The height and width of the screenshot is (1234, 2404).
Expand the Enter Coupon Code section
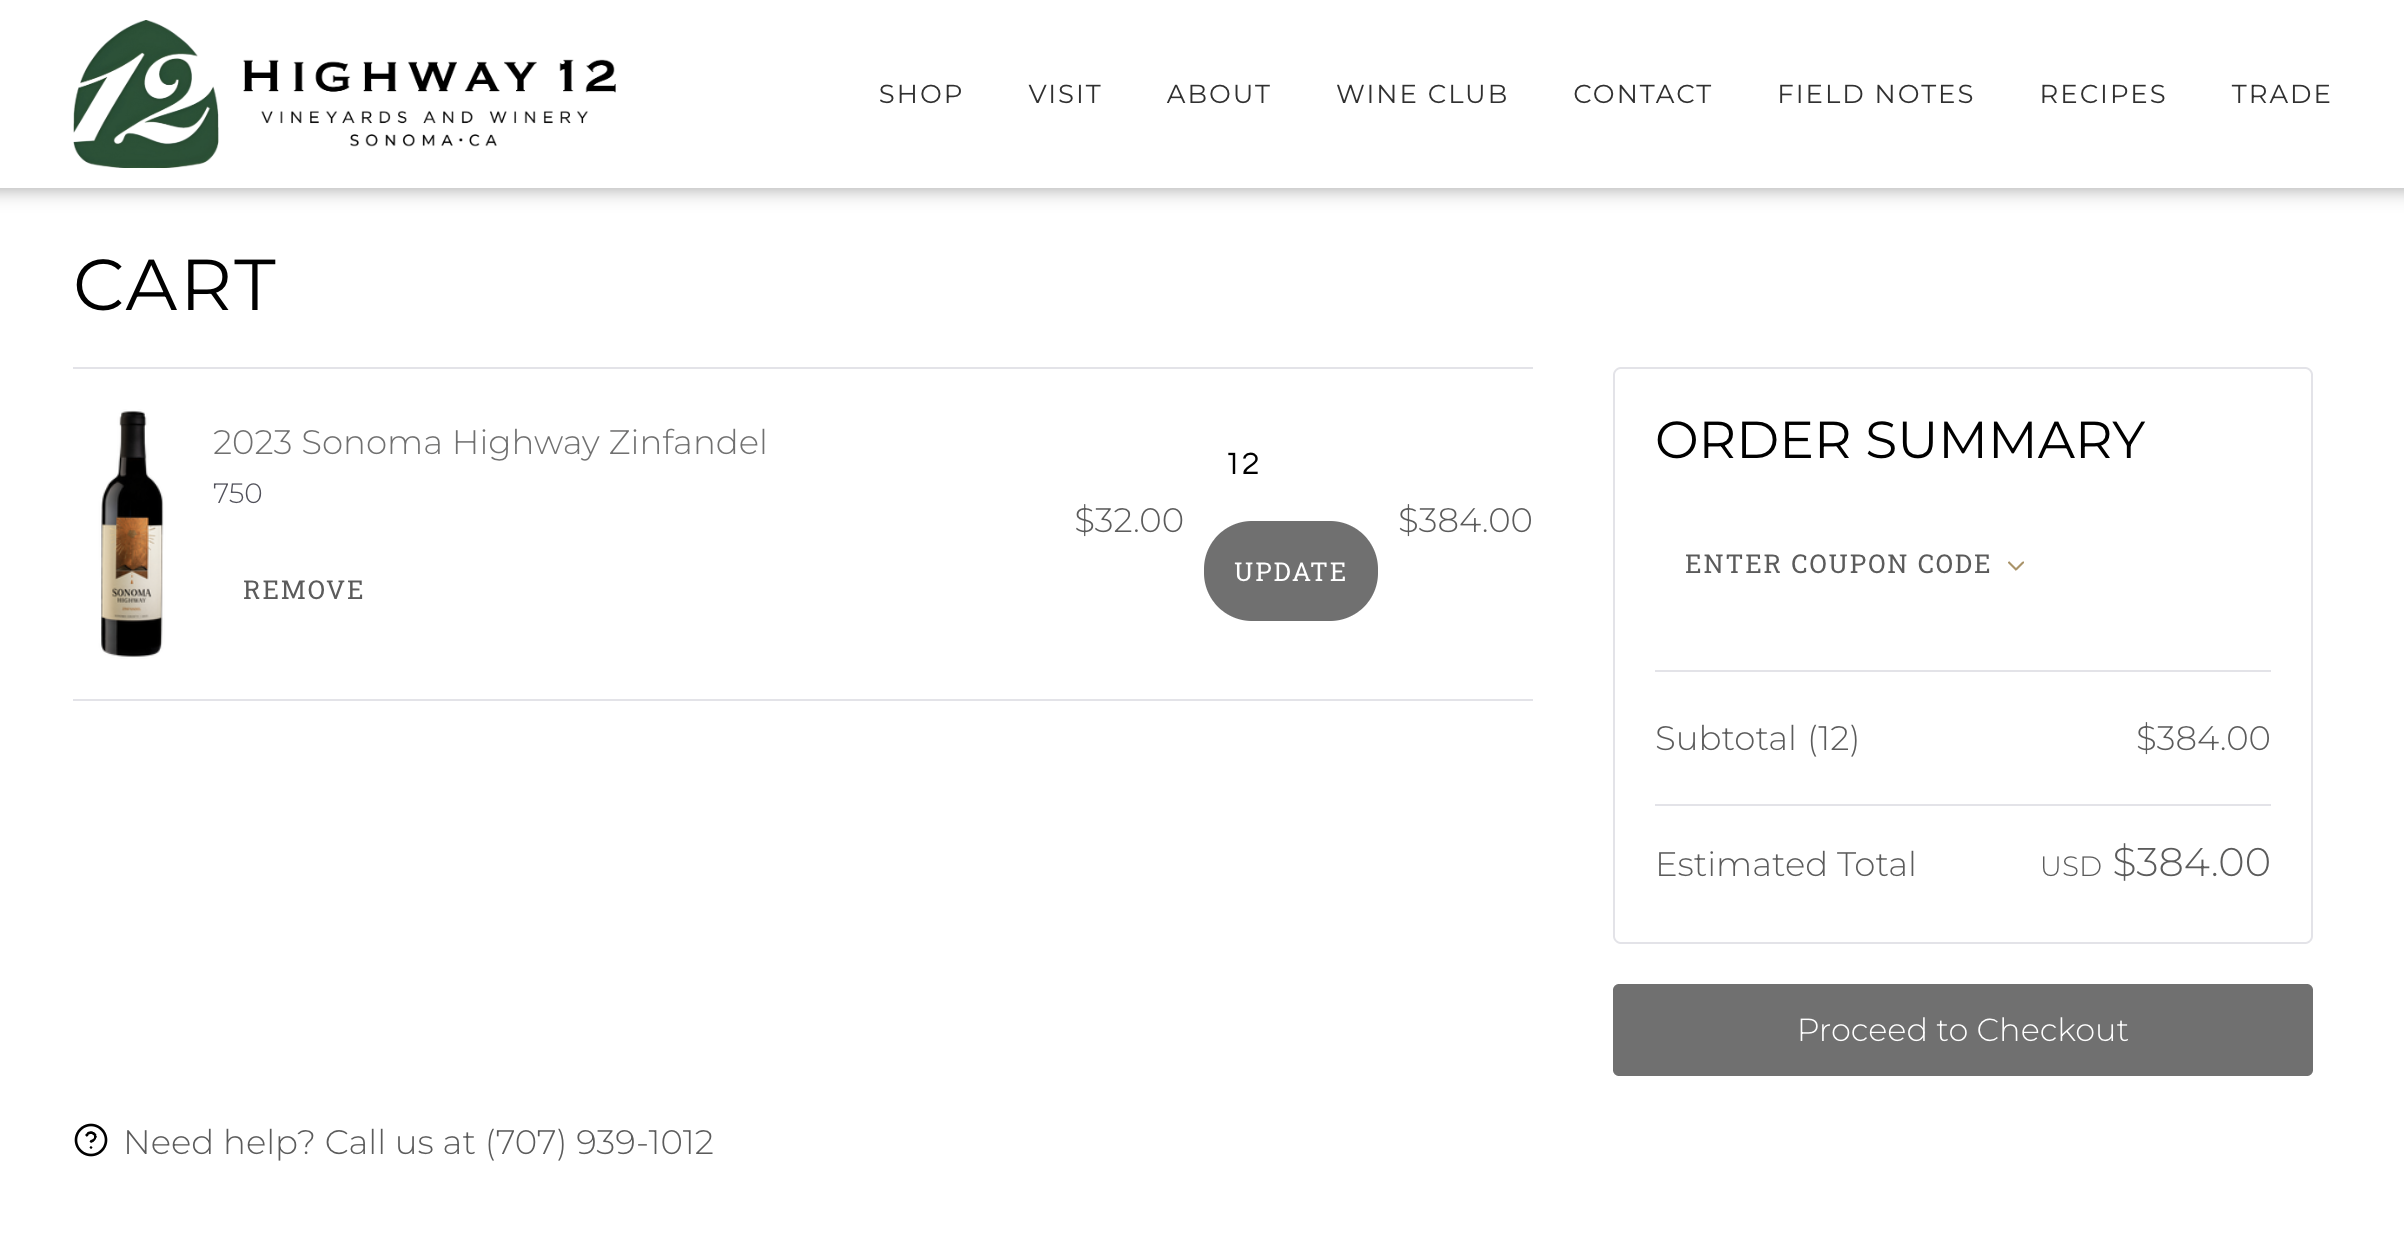1837,564
